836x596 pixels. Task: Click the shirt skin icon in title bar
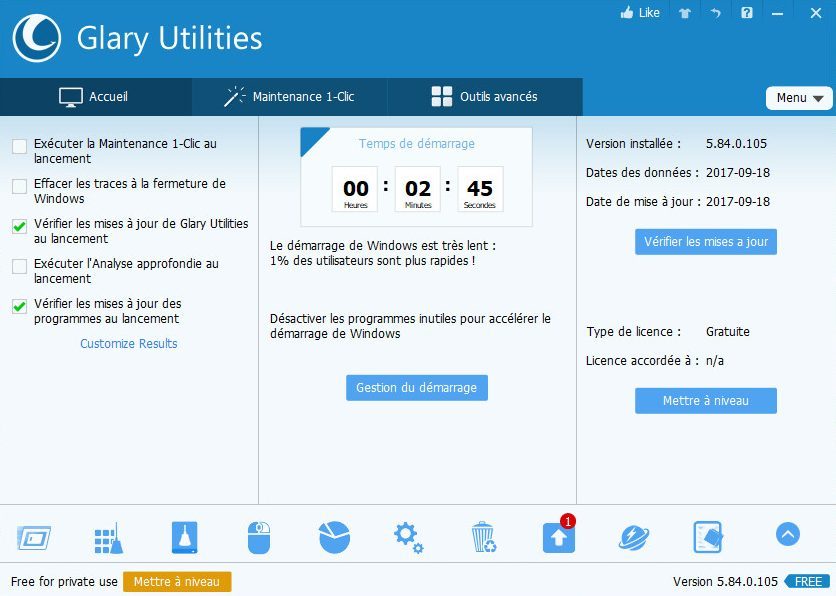coord(684,13)
